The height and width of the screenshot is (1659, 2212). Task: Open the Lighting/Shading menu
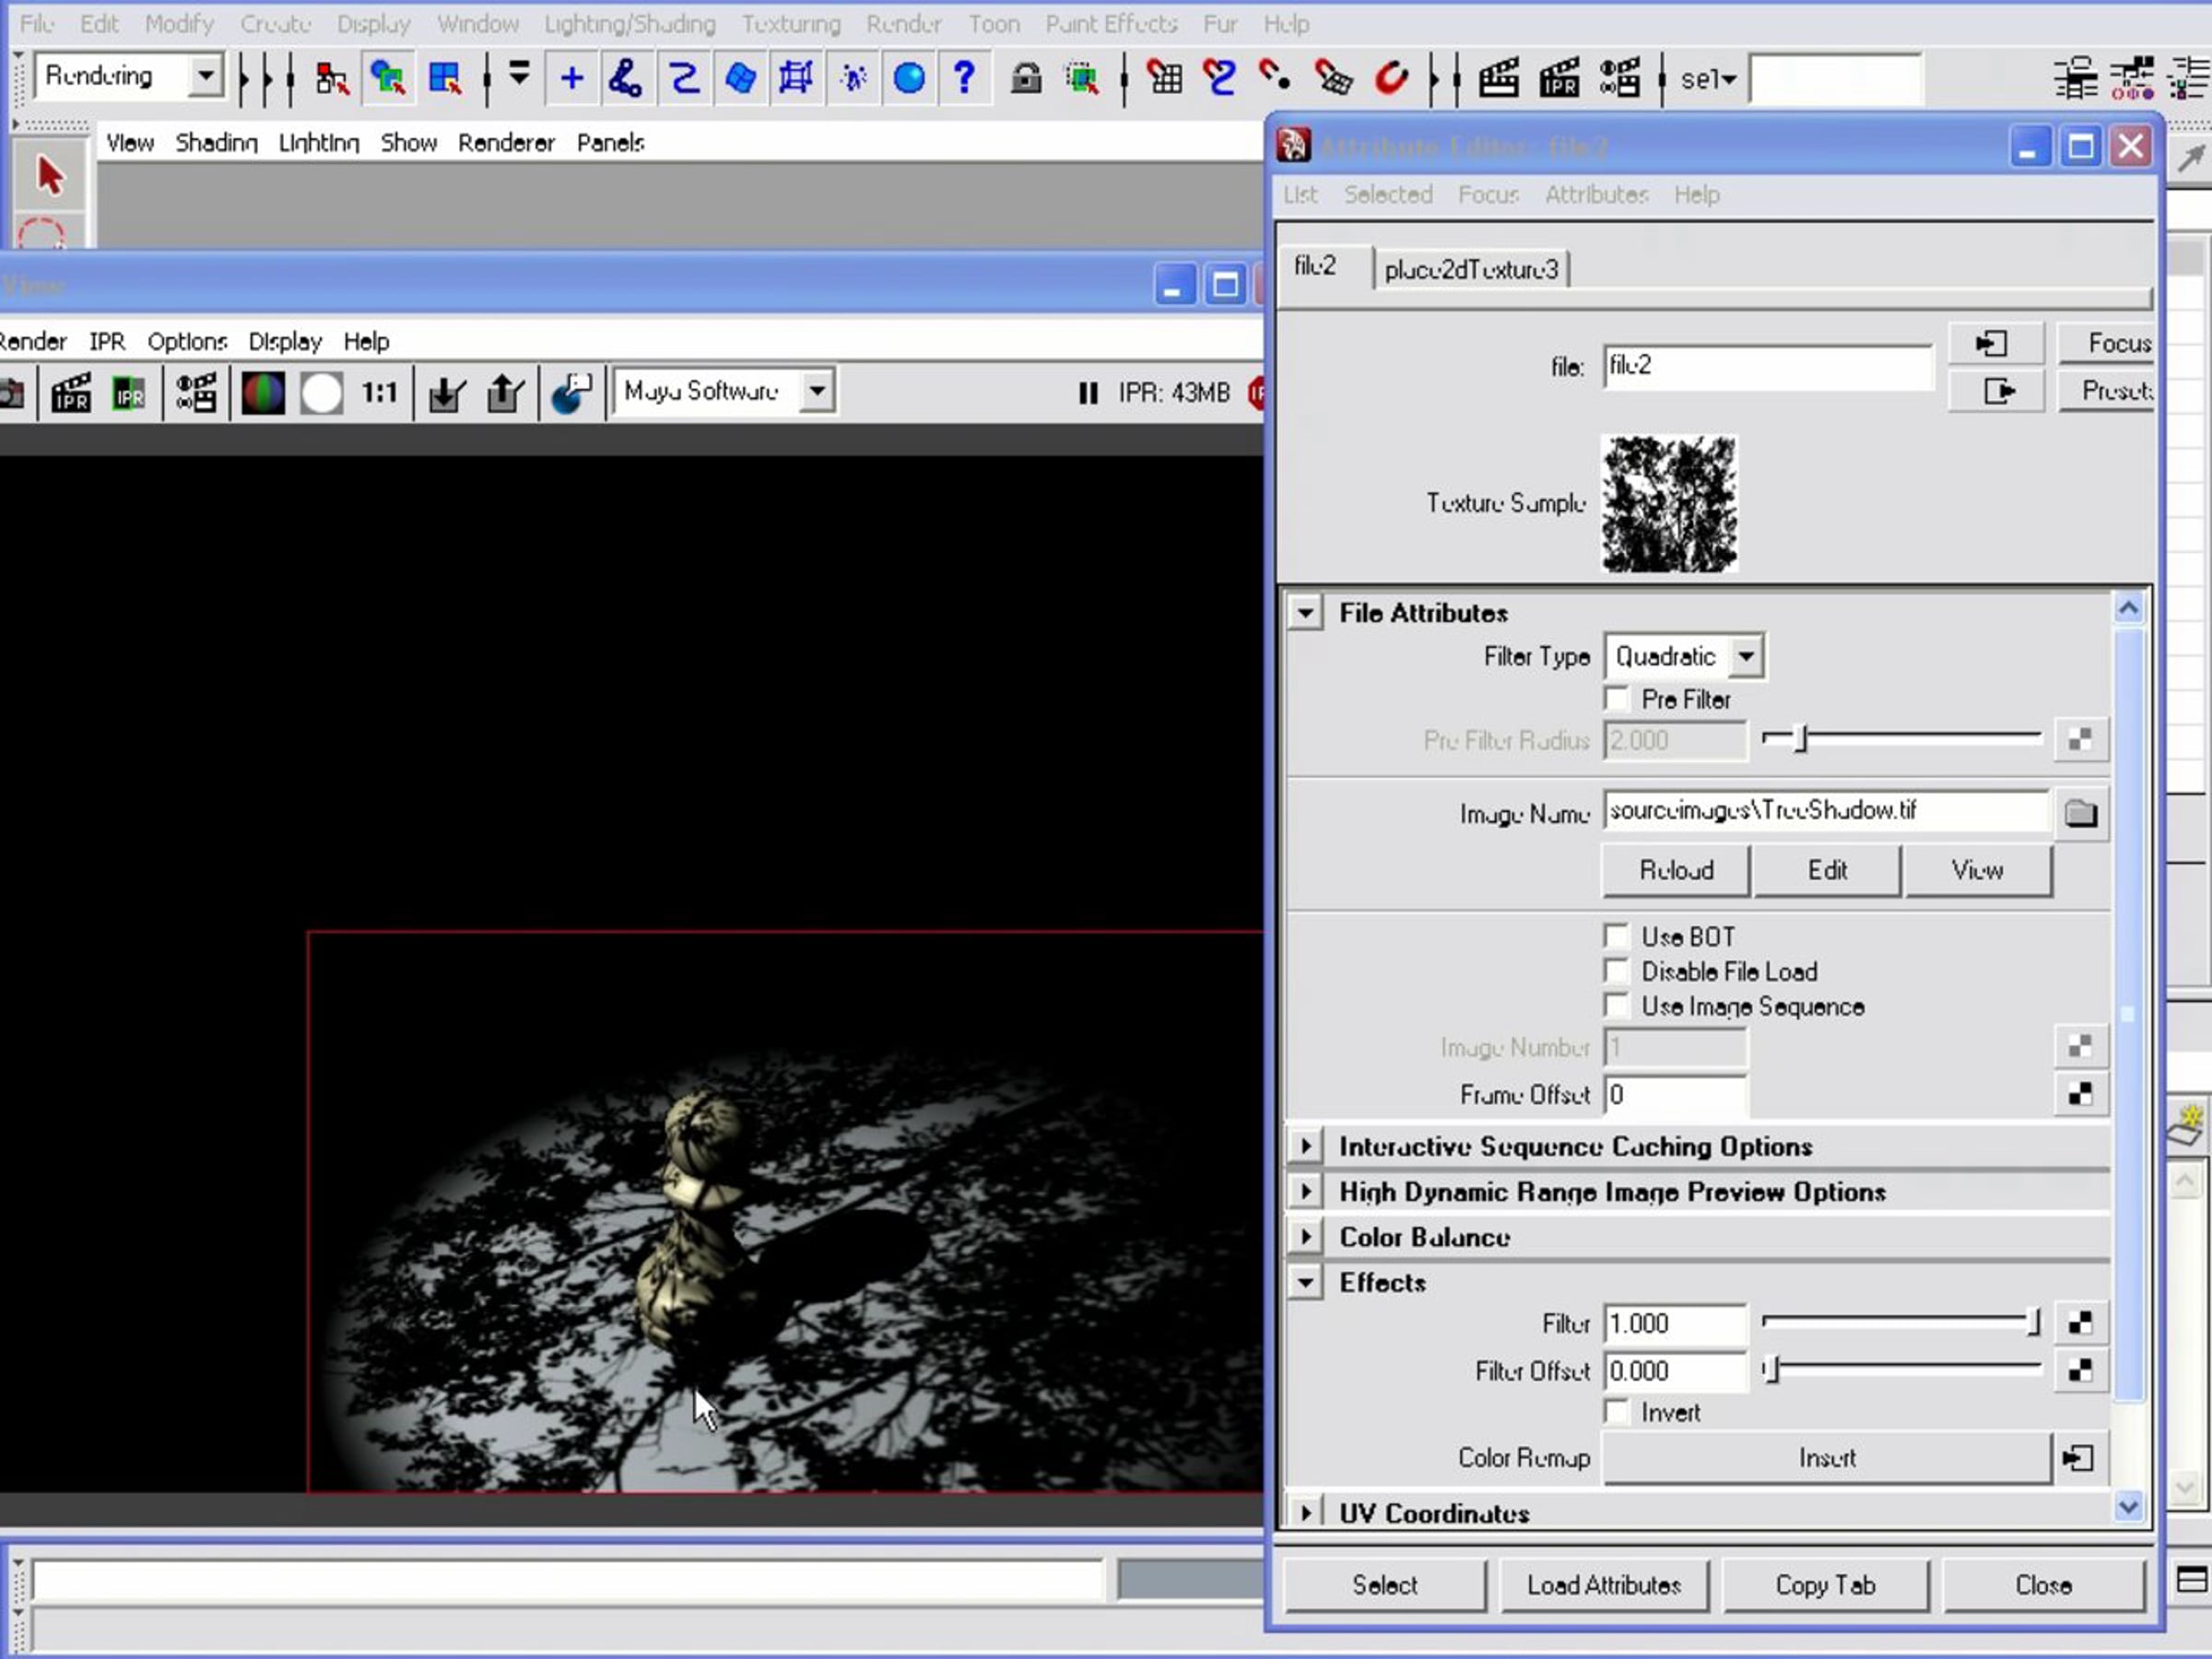click(629, 23)
